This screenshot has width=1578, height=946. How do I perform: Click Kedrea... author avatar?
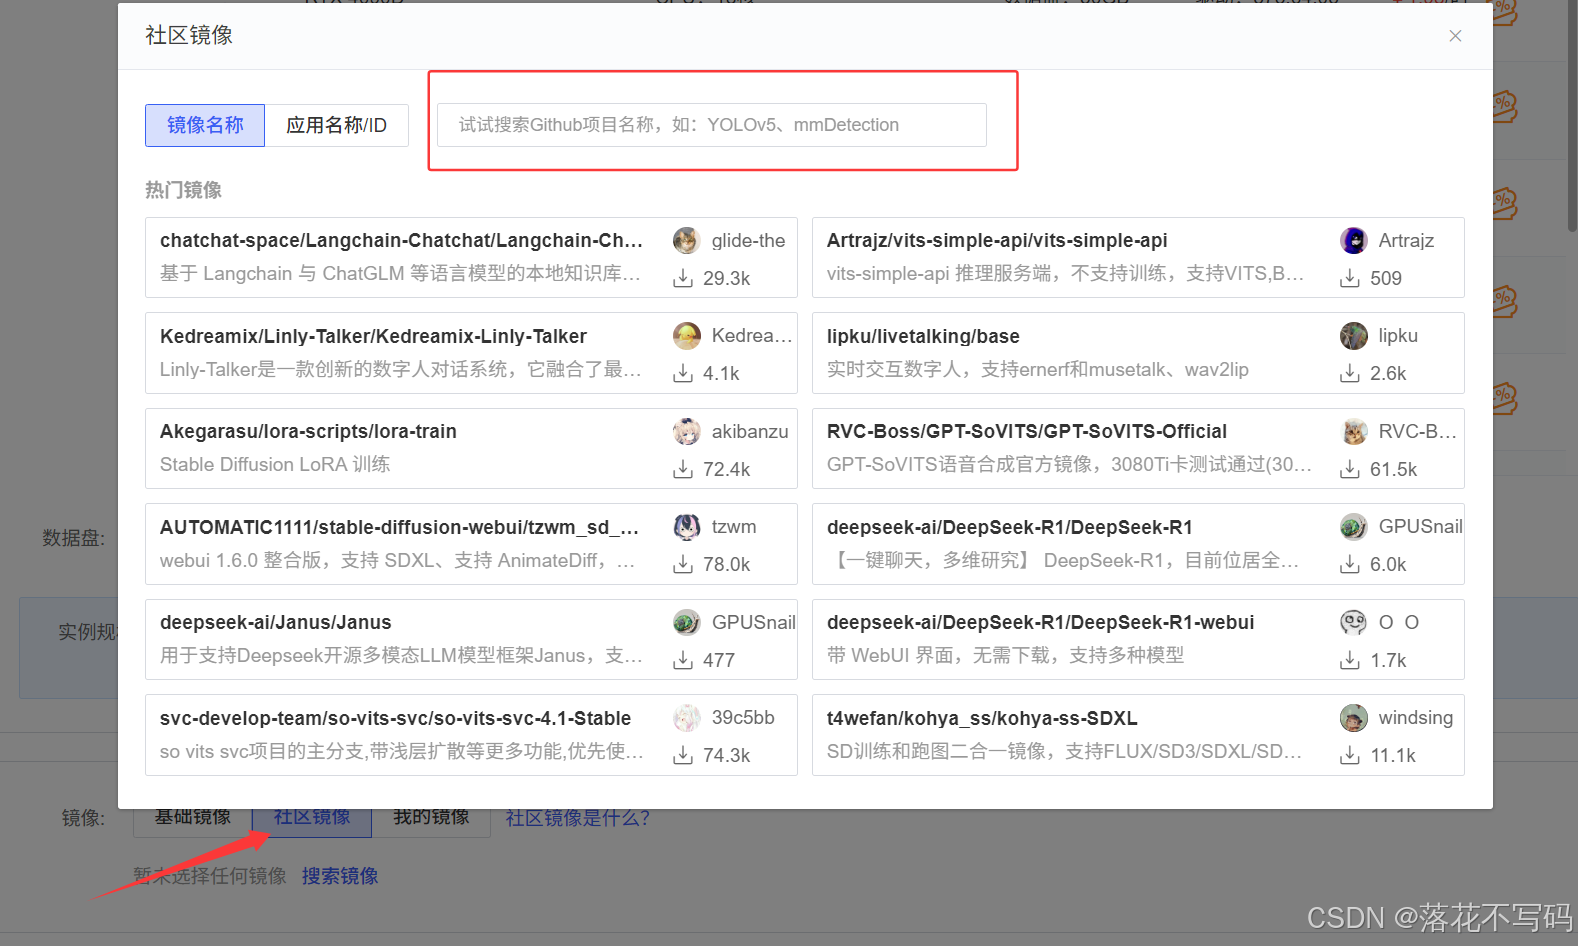click(x=686, y=336)
